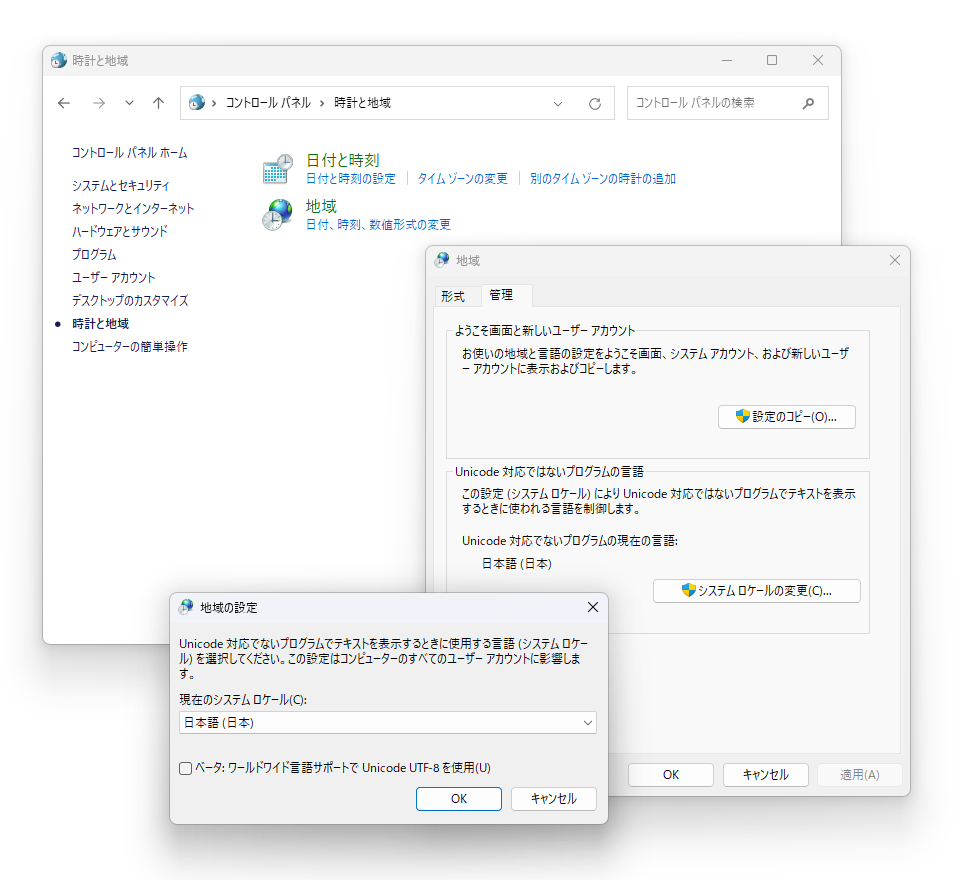Click the globe icon in the 地域の設定 title bar
Viewport: 961px width, 880px height.
point(185,607)
